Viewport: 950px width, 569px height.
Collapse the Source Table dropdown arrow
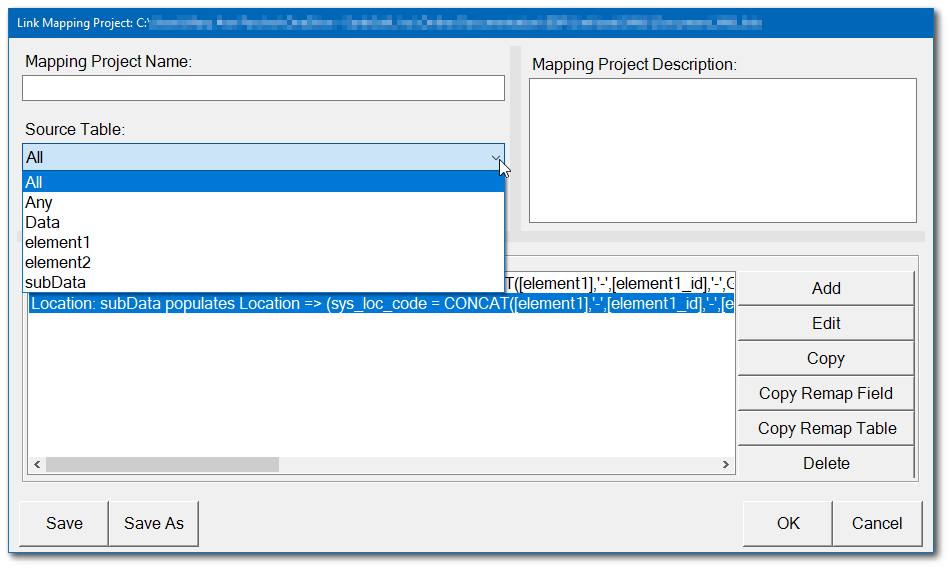(x=496, y=158)
